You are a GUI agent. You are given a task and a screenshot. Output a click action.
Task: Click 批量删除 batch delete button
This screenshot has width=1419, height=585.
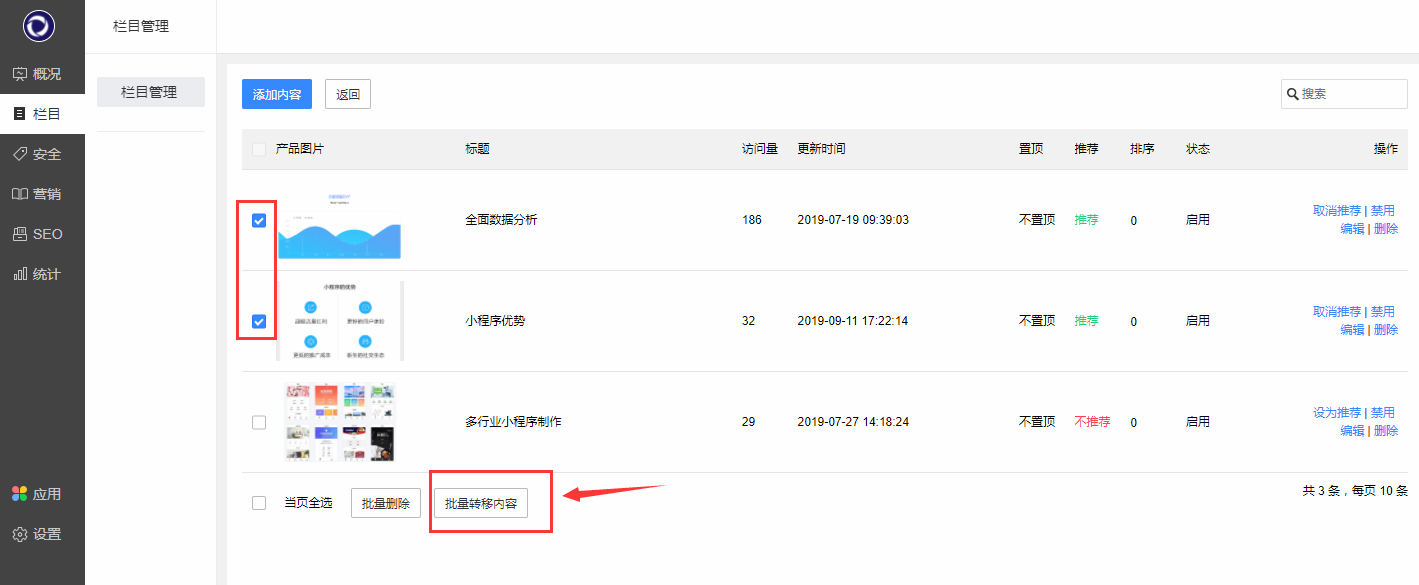[x=386, y=504]
